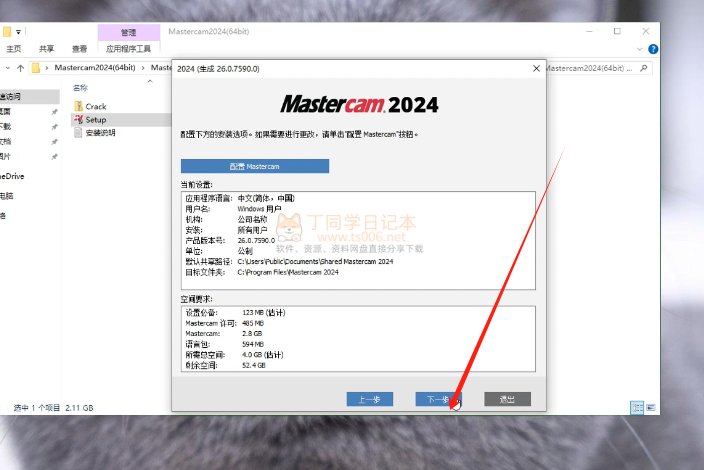This screenshot has height=470, width=704.
Task: Close the Mastercam 2024 installer dialog
Action: coord(536,68)
